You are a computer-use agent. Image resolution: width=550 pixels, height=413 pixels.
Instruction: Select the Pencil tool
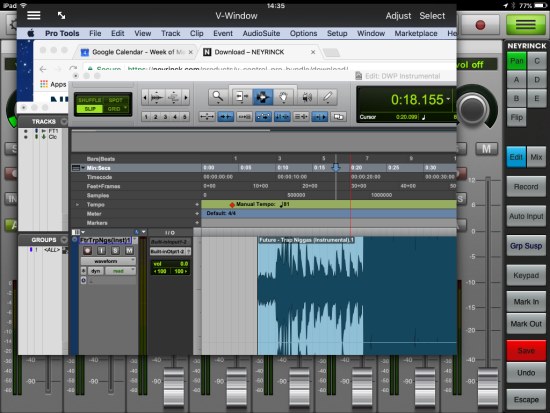pyautogui.click(x=327, y=97)
